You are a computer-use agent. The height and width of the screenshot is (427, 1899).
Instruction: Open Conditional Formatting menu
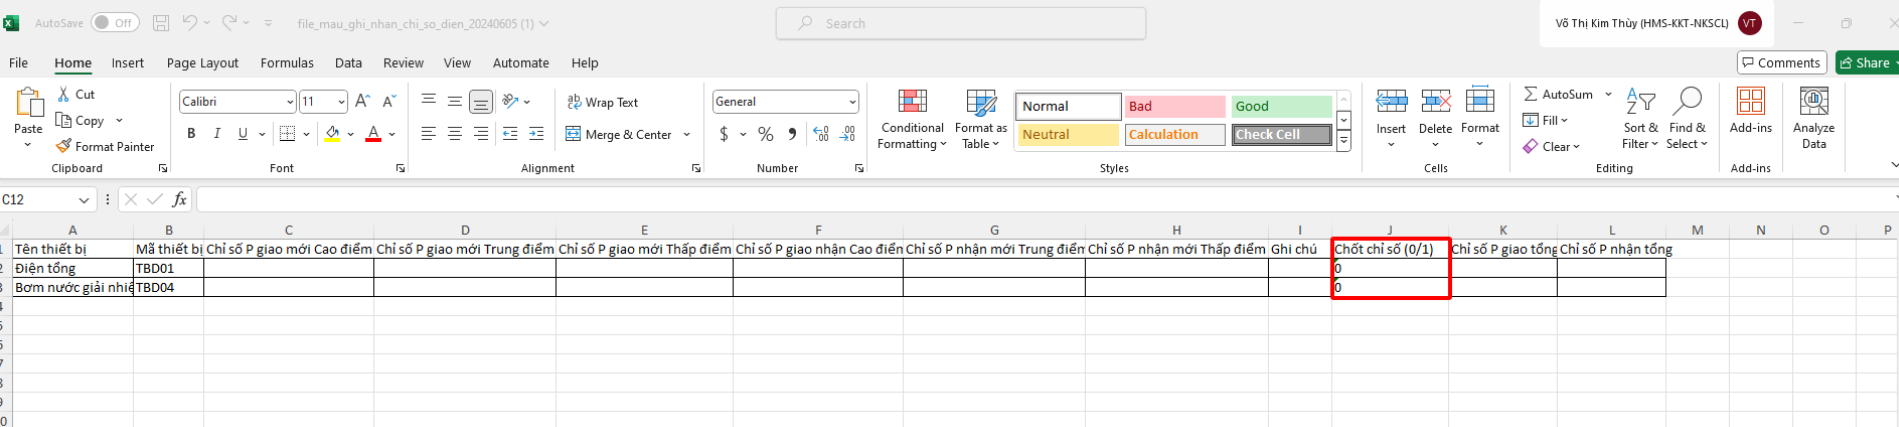911,120
